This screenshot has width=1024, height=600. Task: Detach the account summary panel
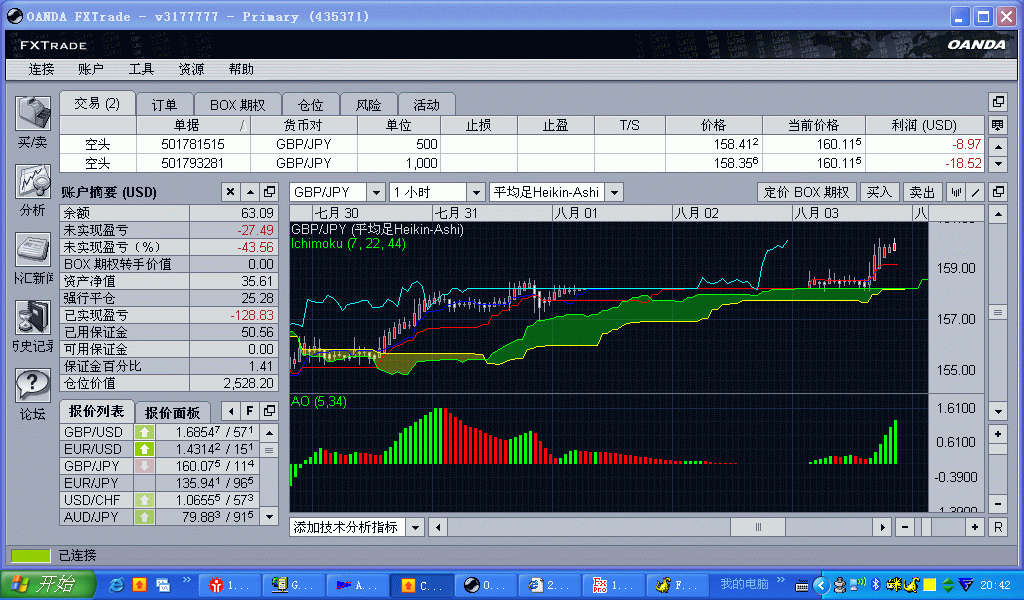pos(270,192)
